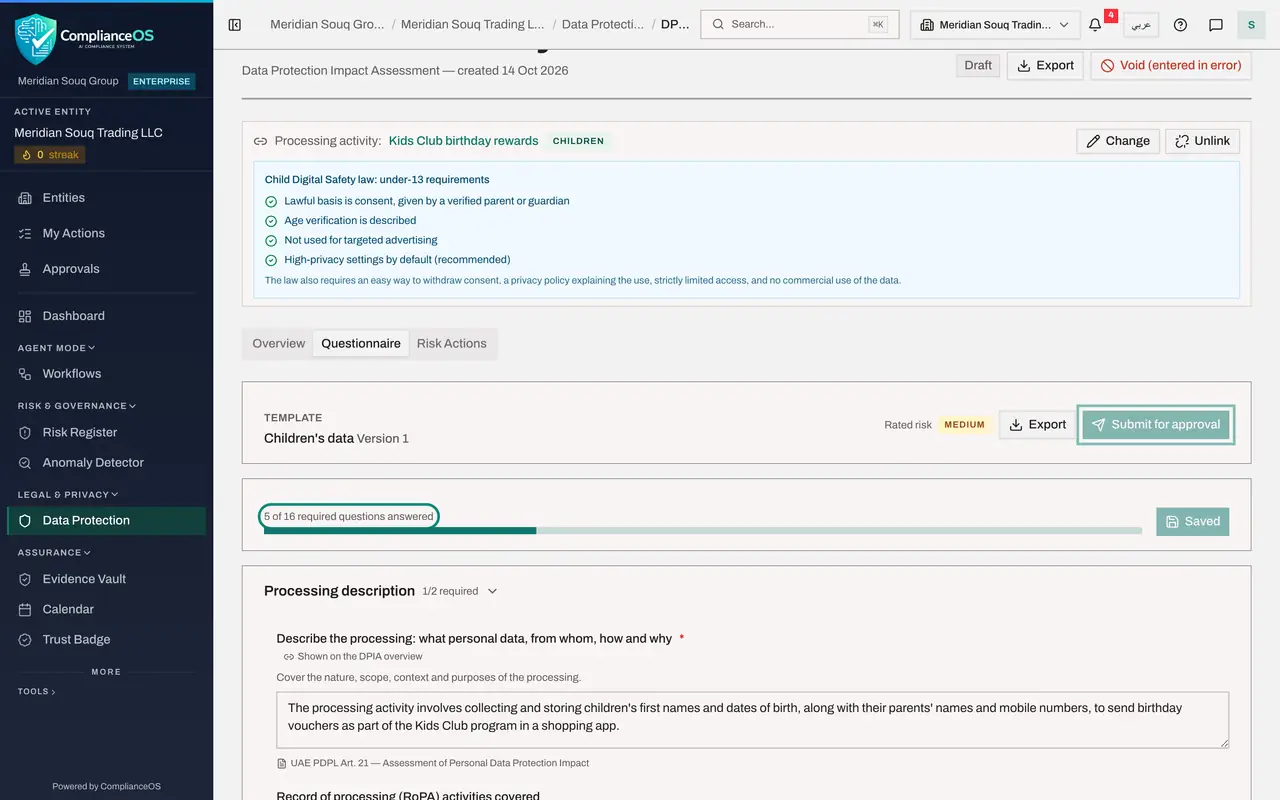Select Data Protection in sidebar
The image size is (1280, 800).
(x=107, y=521)
